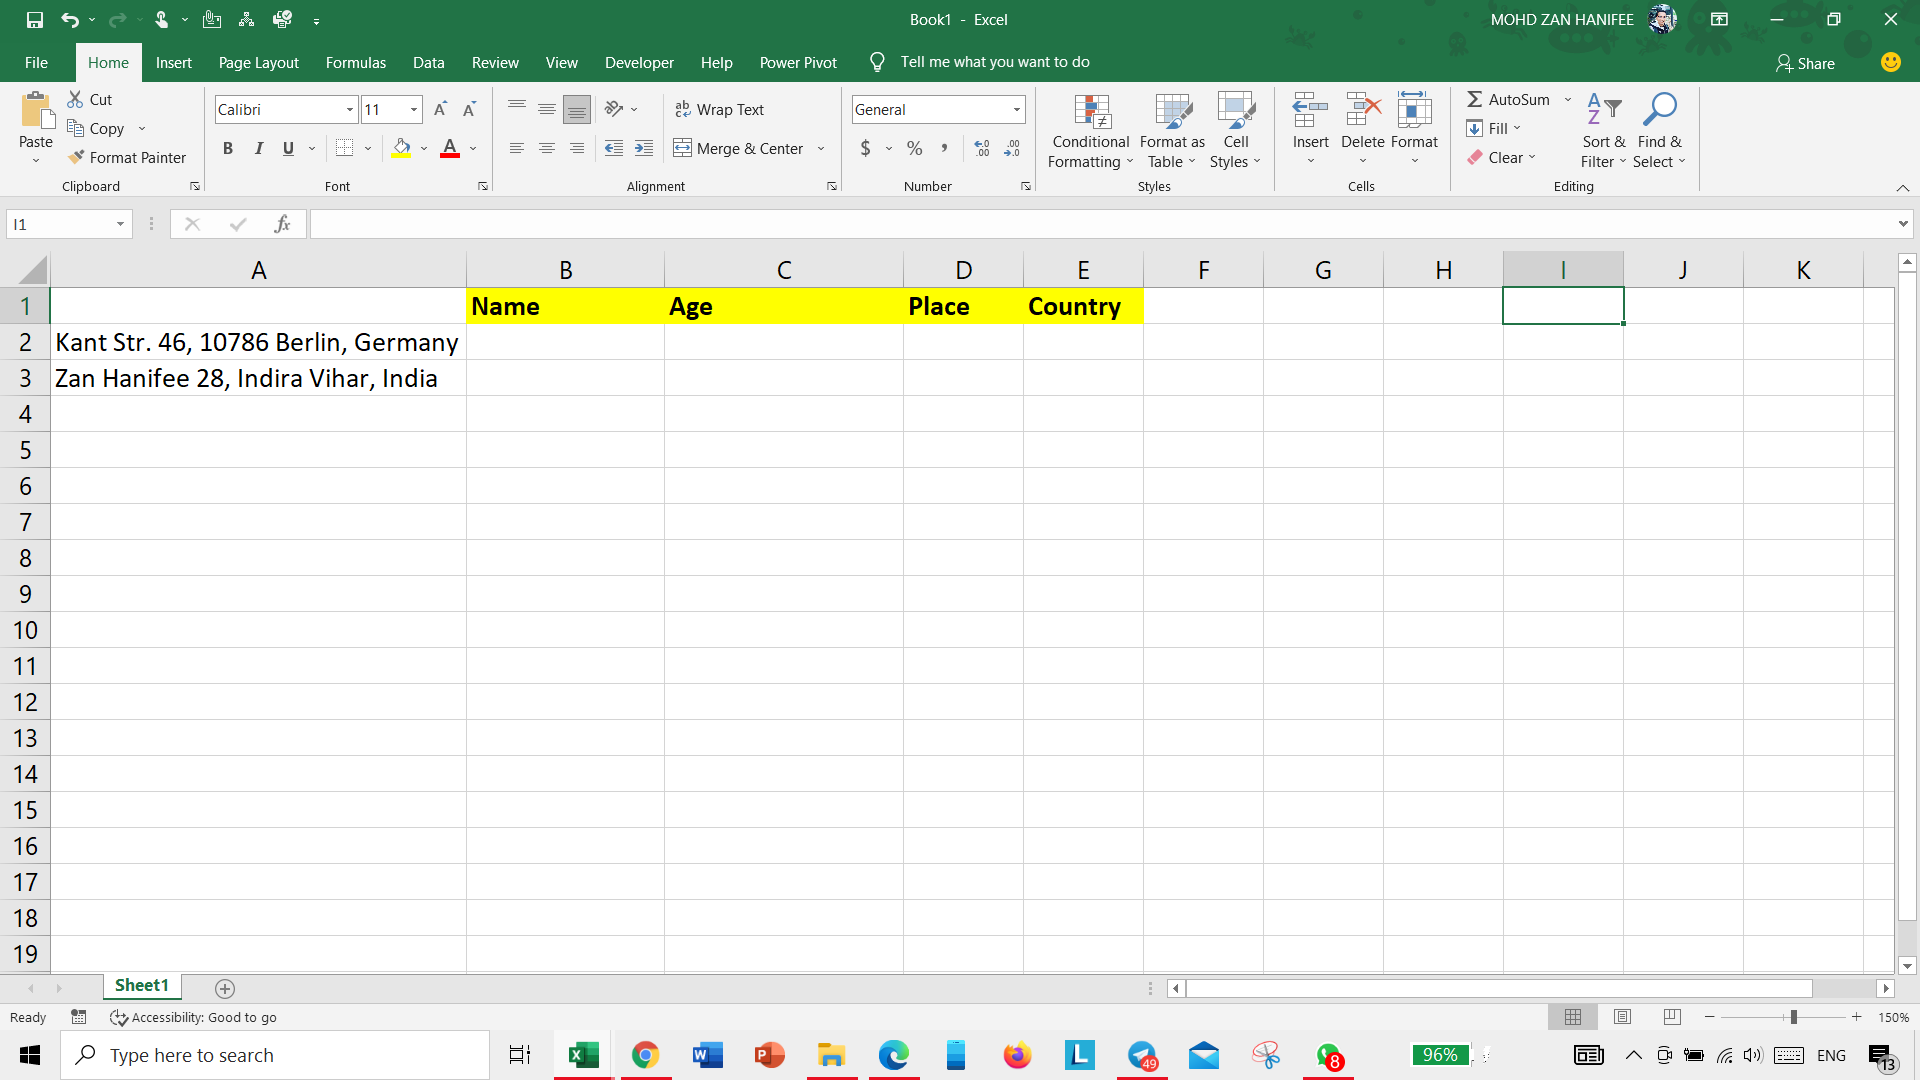Viewport: 1920px width, 1080px height.
Task: Open the Page Layout ribbon tab
Action: point(258,62)
